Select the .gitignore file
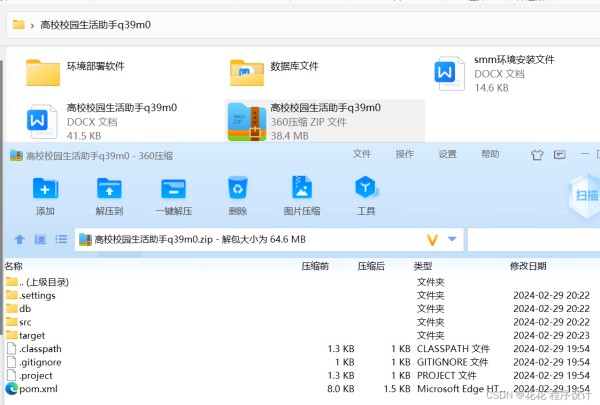This screenshot has width=600, height=405. click(x=34, y=362)
